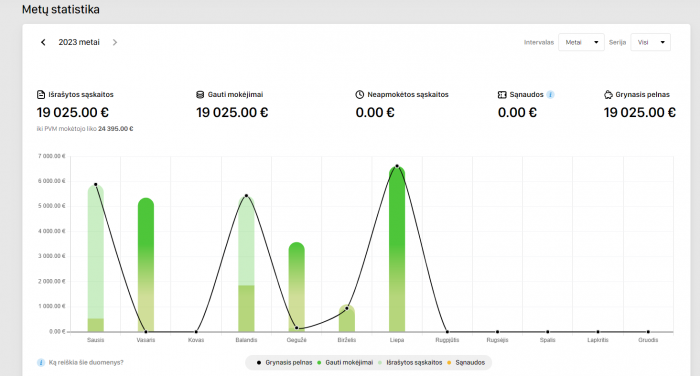
Task: Click the Spalis month axis label
Action: pyautogui.click(x=548, y=340)
